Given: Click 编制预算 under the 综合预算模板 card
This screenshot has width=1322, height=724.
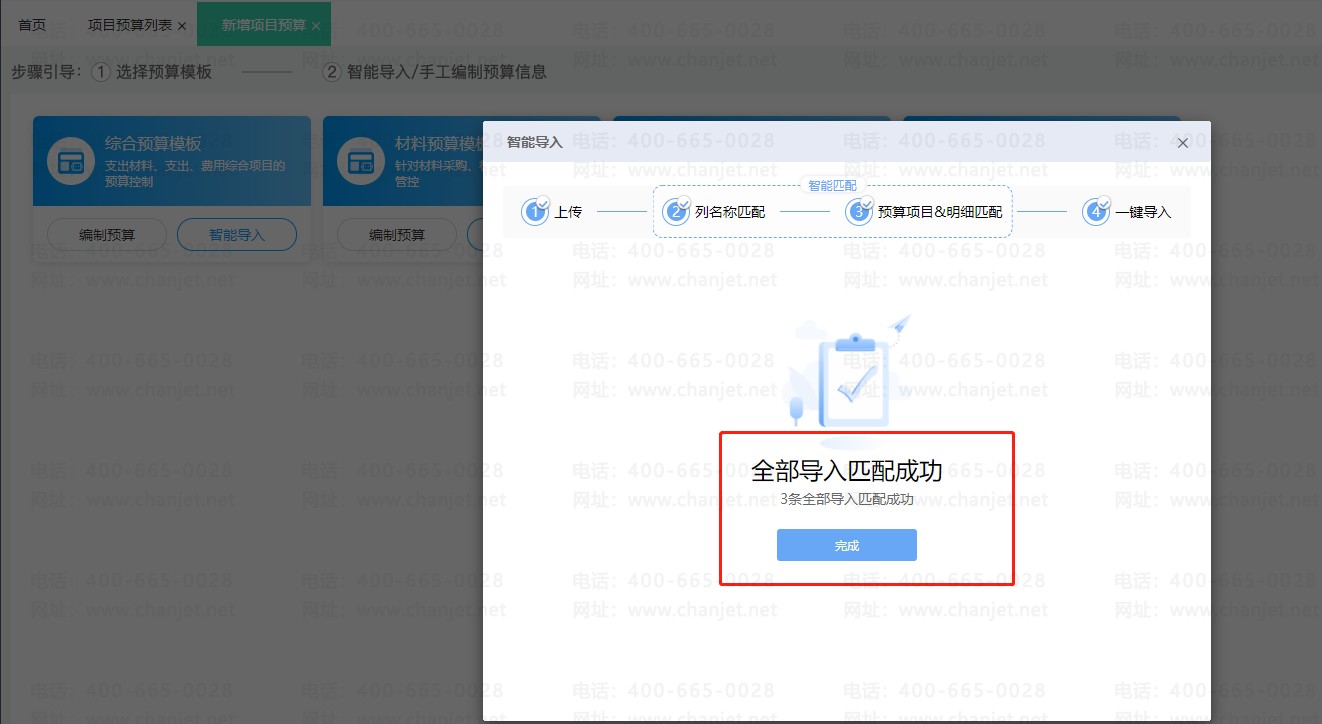Looking at the screenshot, I should pos(107,235).
